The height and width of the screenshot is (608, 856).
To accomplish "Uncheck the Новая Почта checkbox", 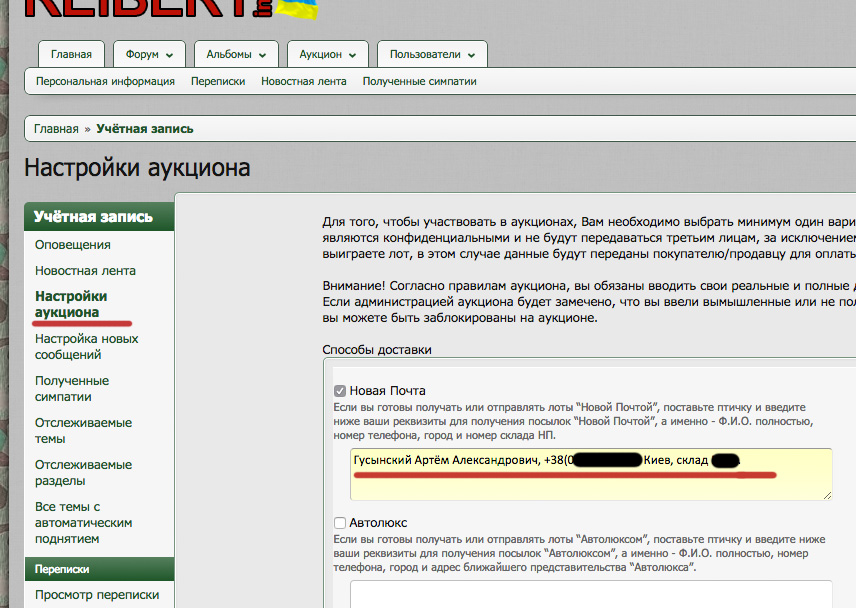I will [340, 391].
